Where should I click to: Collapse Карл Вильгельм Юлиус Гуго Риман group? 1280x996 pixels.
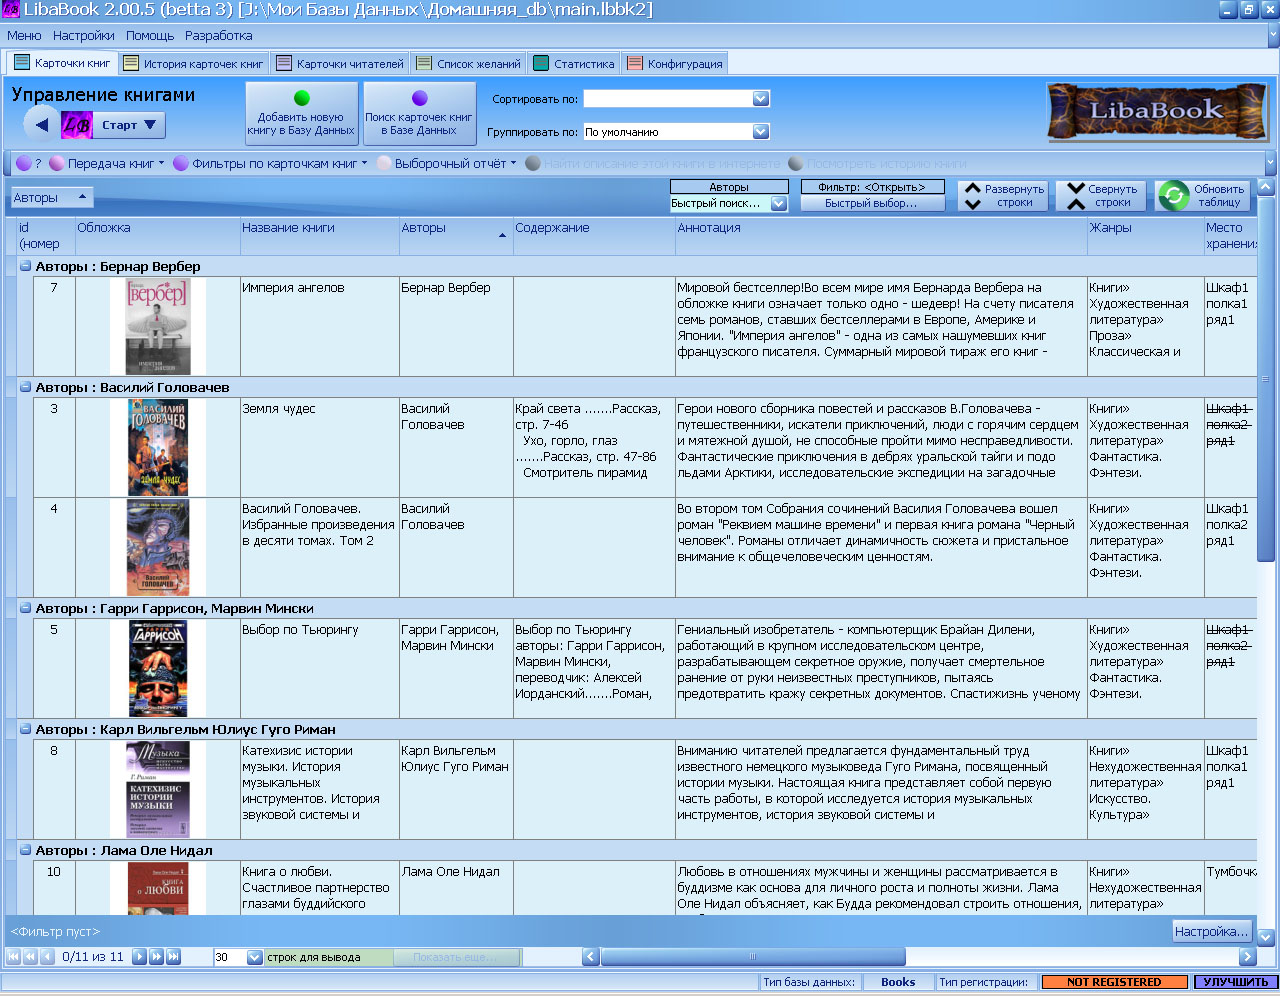coord(26,730)
